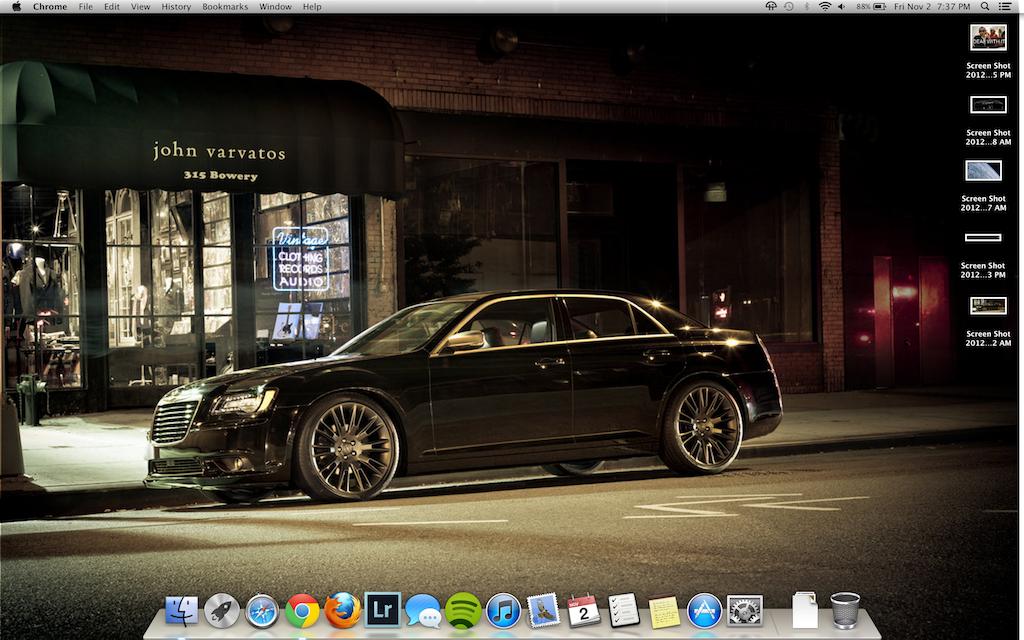Select Screen Shot 2012...8 AM desktop file
This screenshot has height=640, width=1024.
[988, 120]
